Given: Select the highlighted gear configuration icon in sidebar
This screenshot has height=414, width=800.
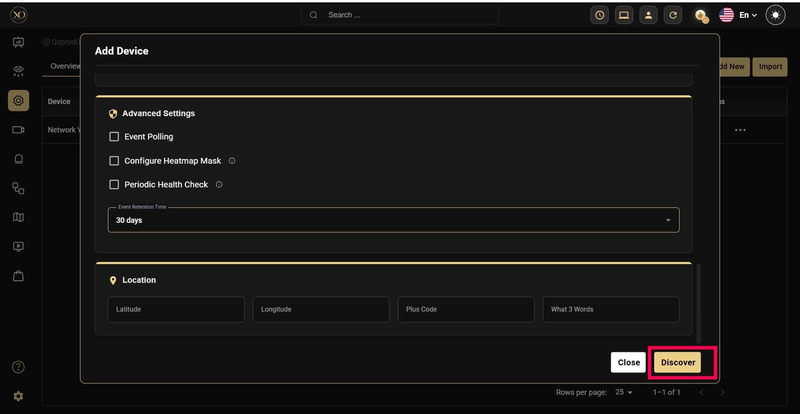Looking at the screenshot, I should [x=18, y=101].
